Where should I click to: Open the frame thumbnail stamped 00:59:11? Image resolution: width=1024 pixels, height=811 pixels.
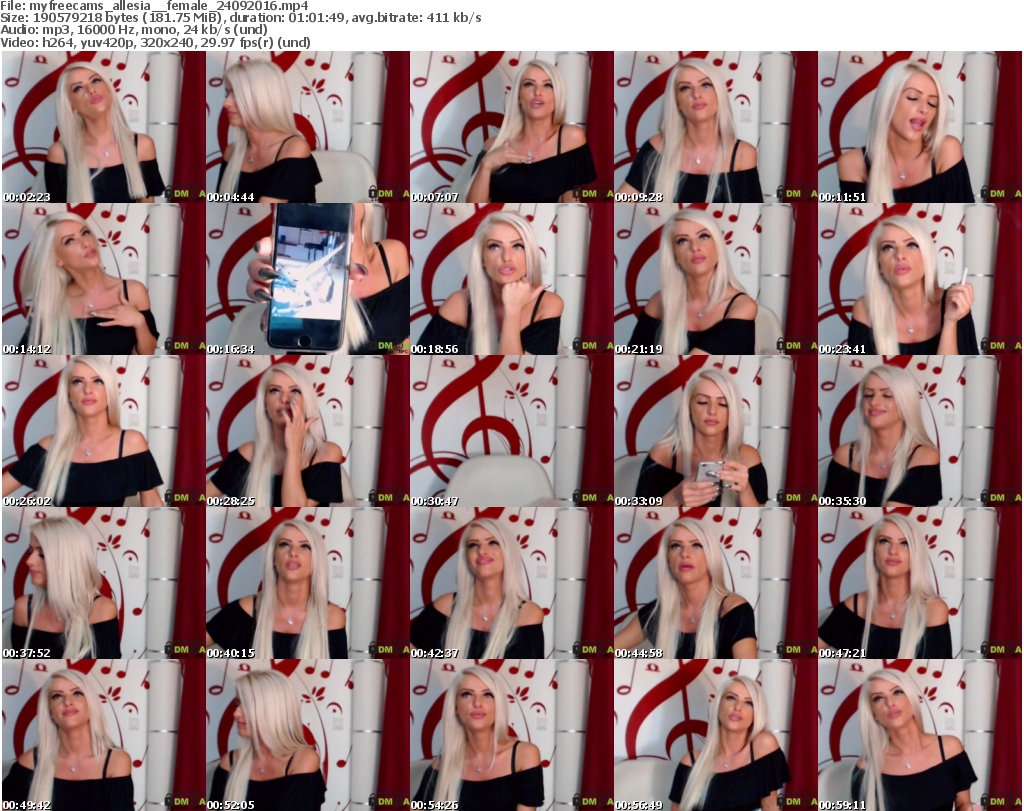(920, 735)
